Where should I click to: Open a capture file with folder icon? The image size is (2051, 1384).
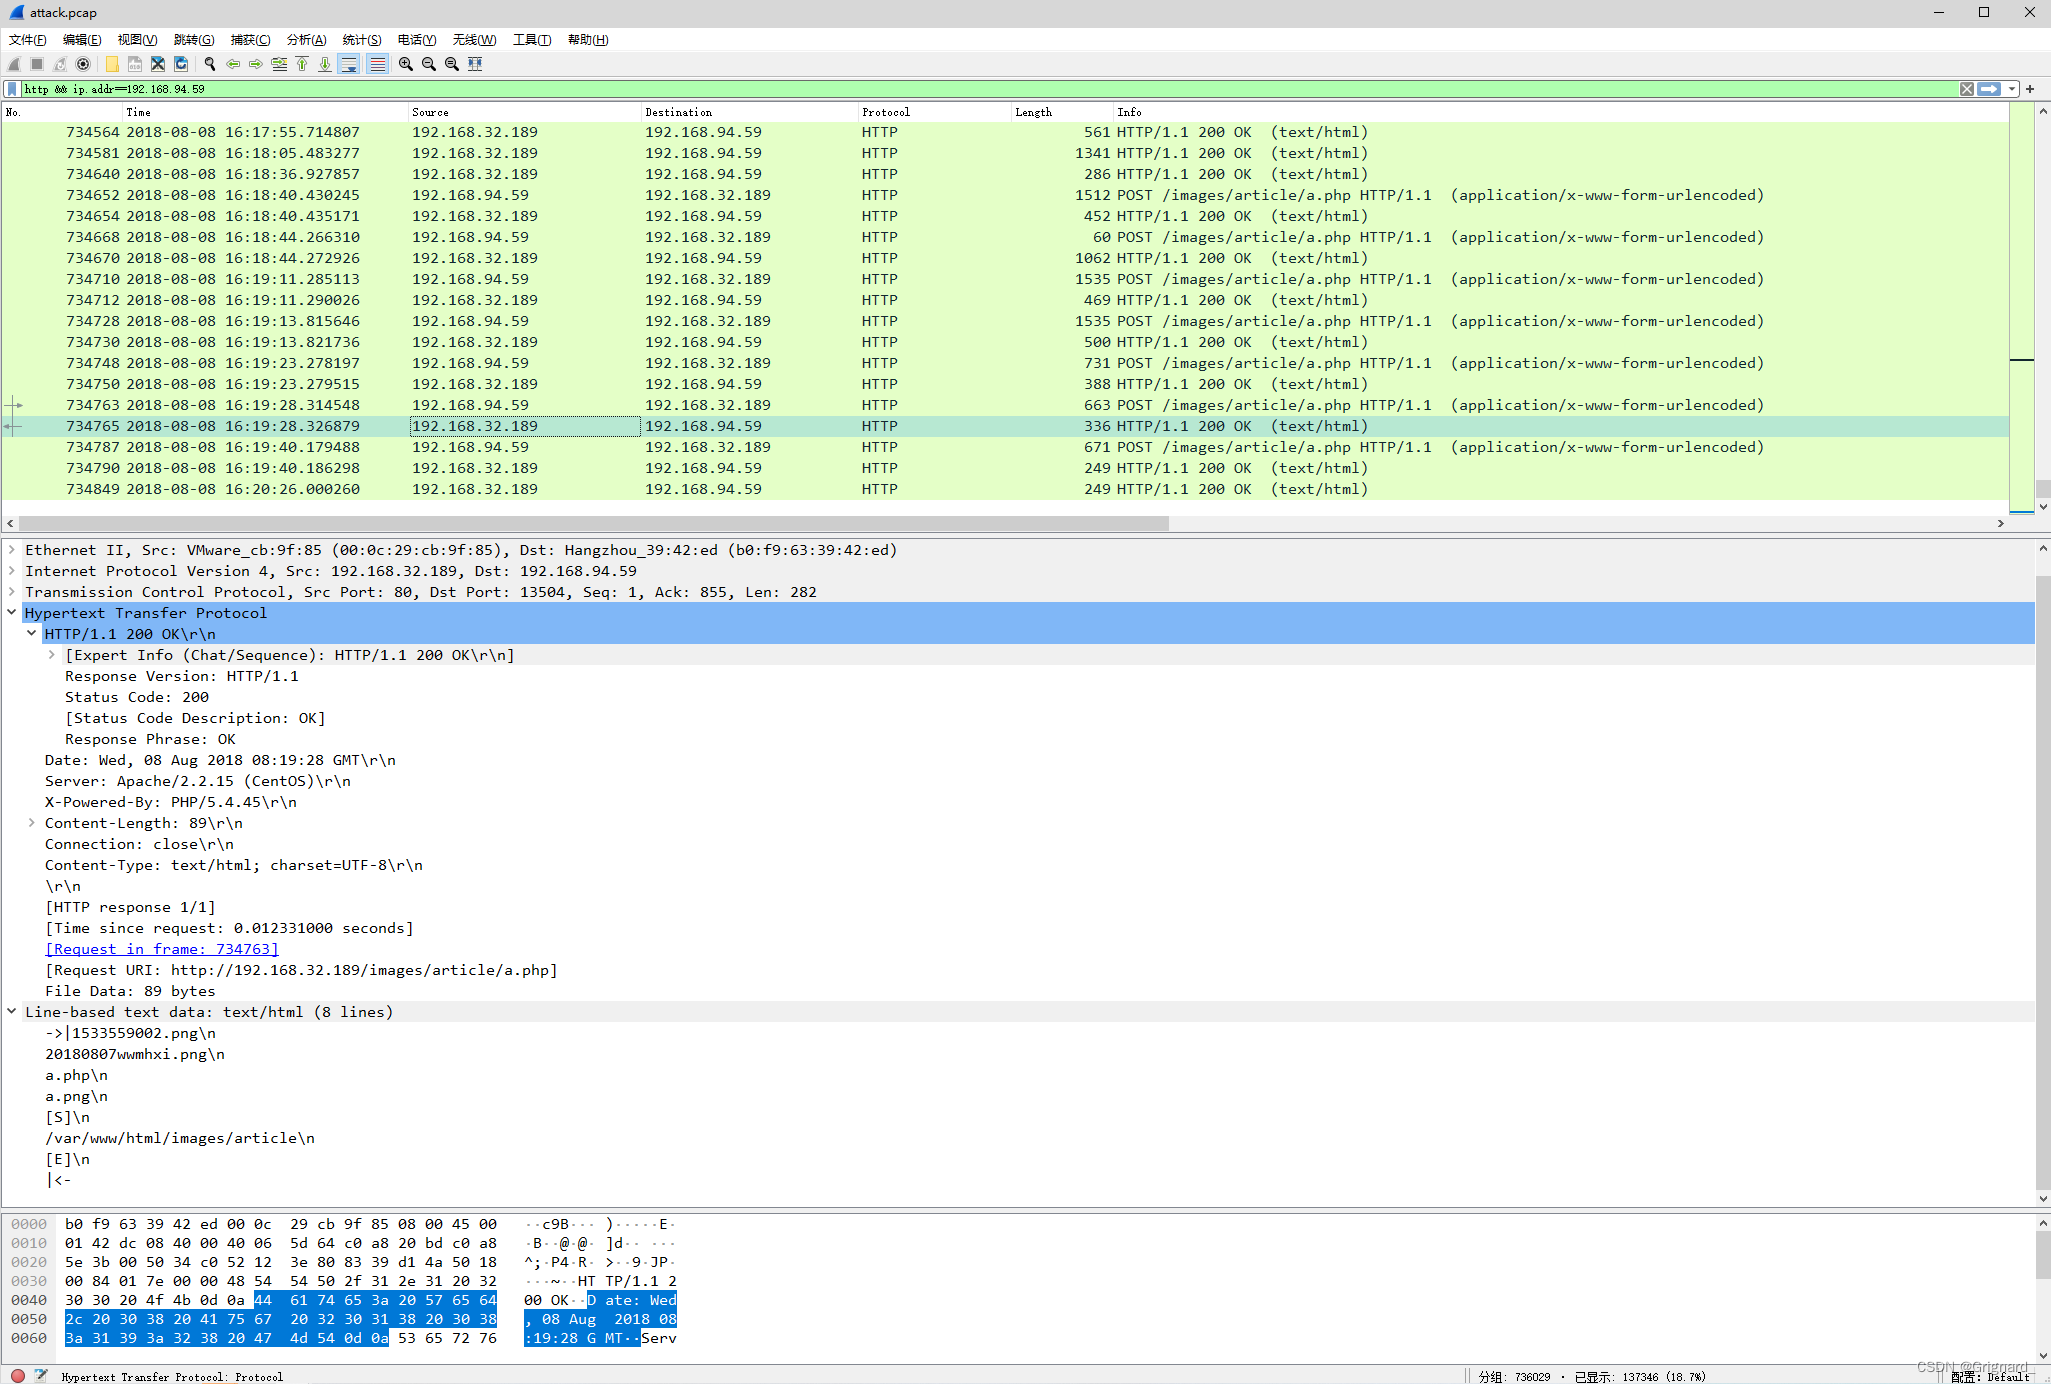click(112, 64)
